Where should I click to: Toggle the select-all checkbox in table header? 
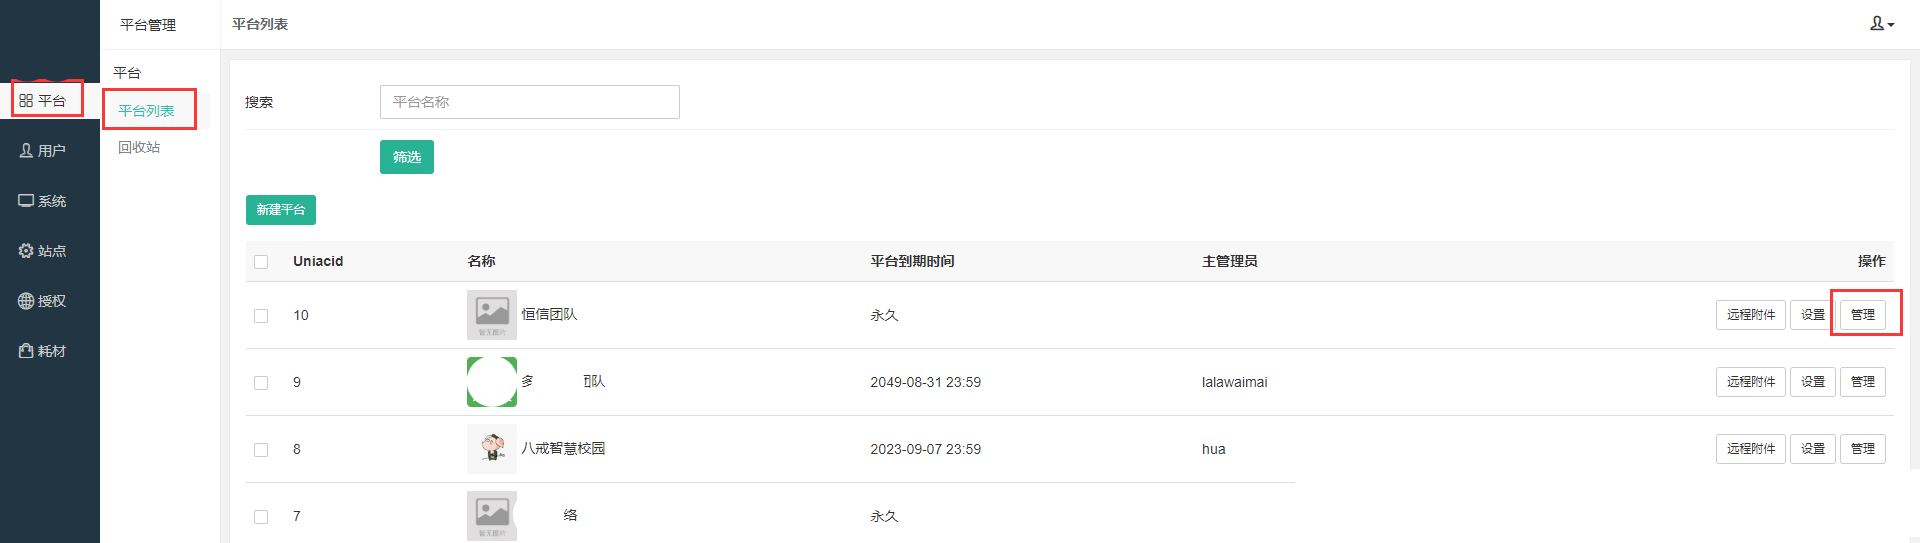(261, 262)
